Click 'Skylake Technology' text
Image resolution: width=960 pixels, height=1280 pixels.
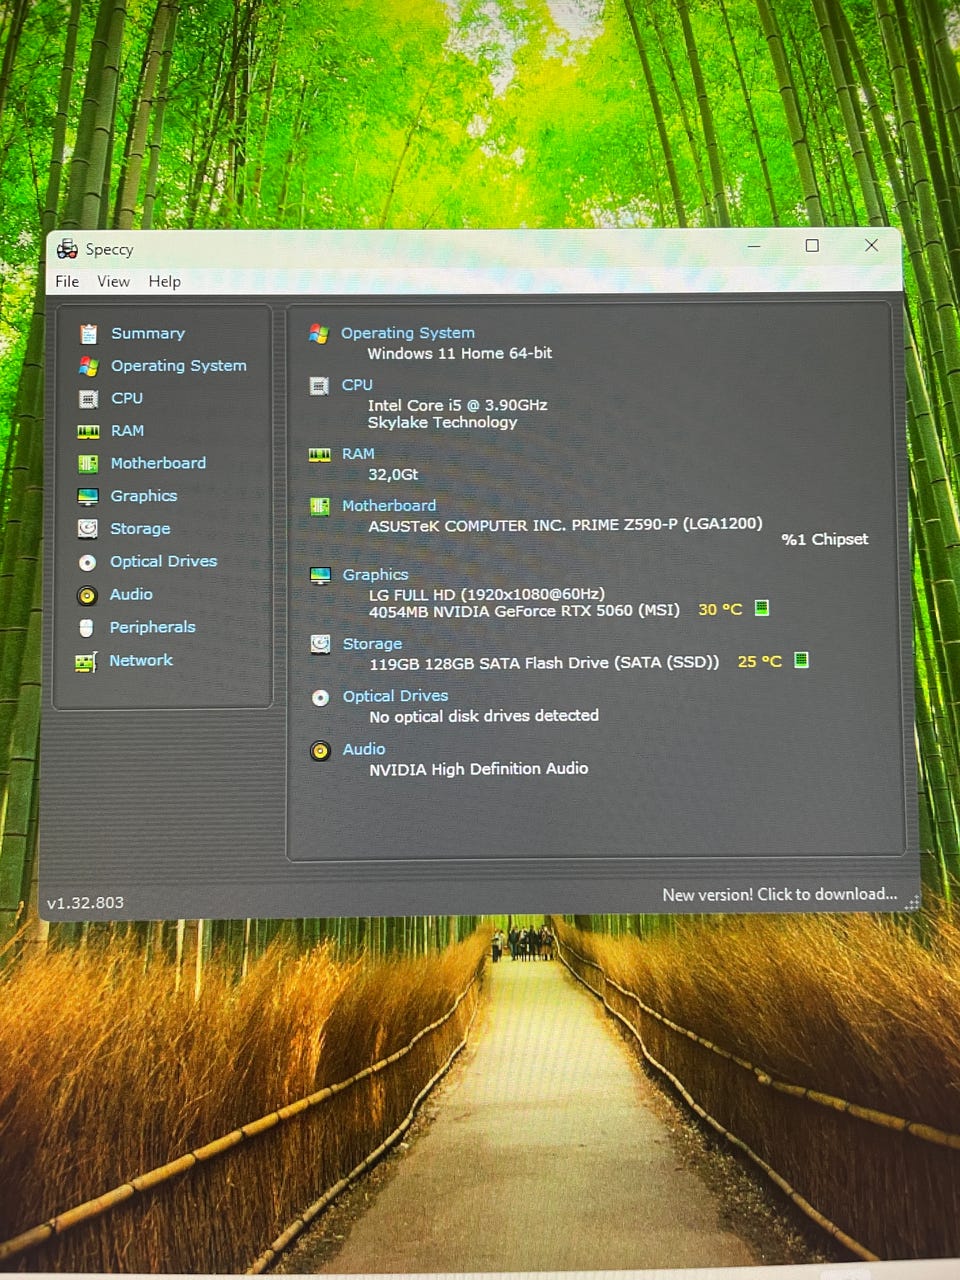442,422
